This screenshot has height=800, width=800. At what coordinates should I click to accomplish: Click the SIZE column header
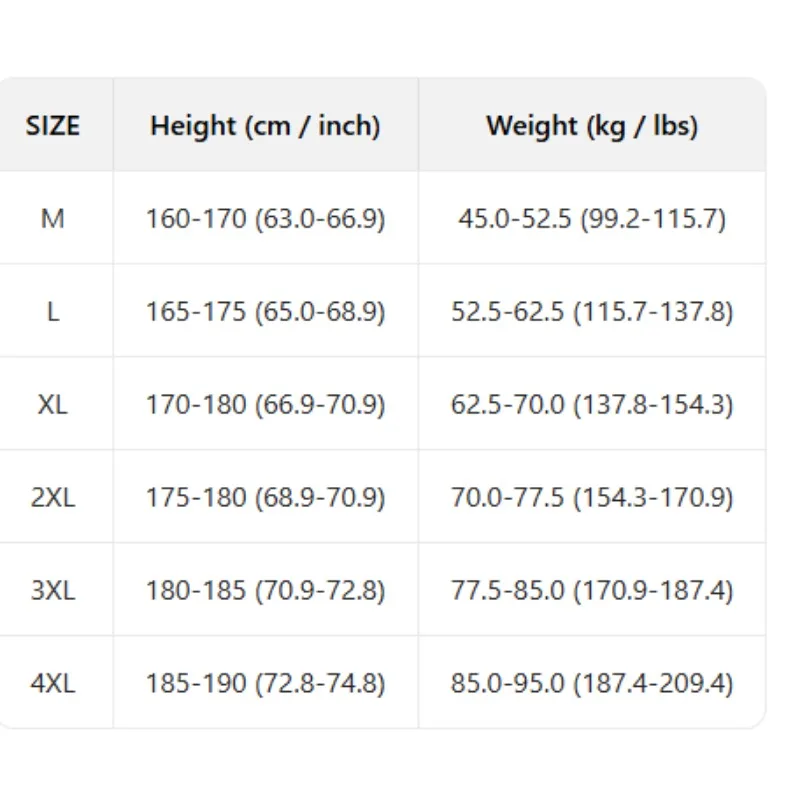[x=53, y=126]
